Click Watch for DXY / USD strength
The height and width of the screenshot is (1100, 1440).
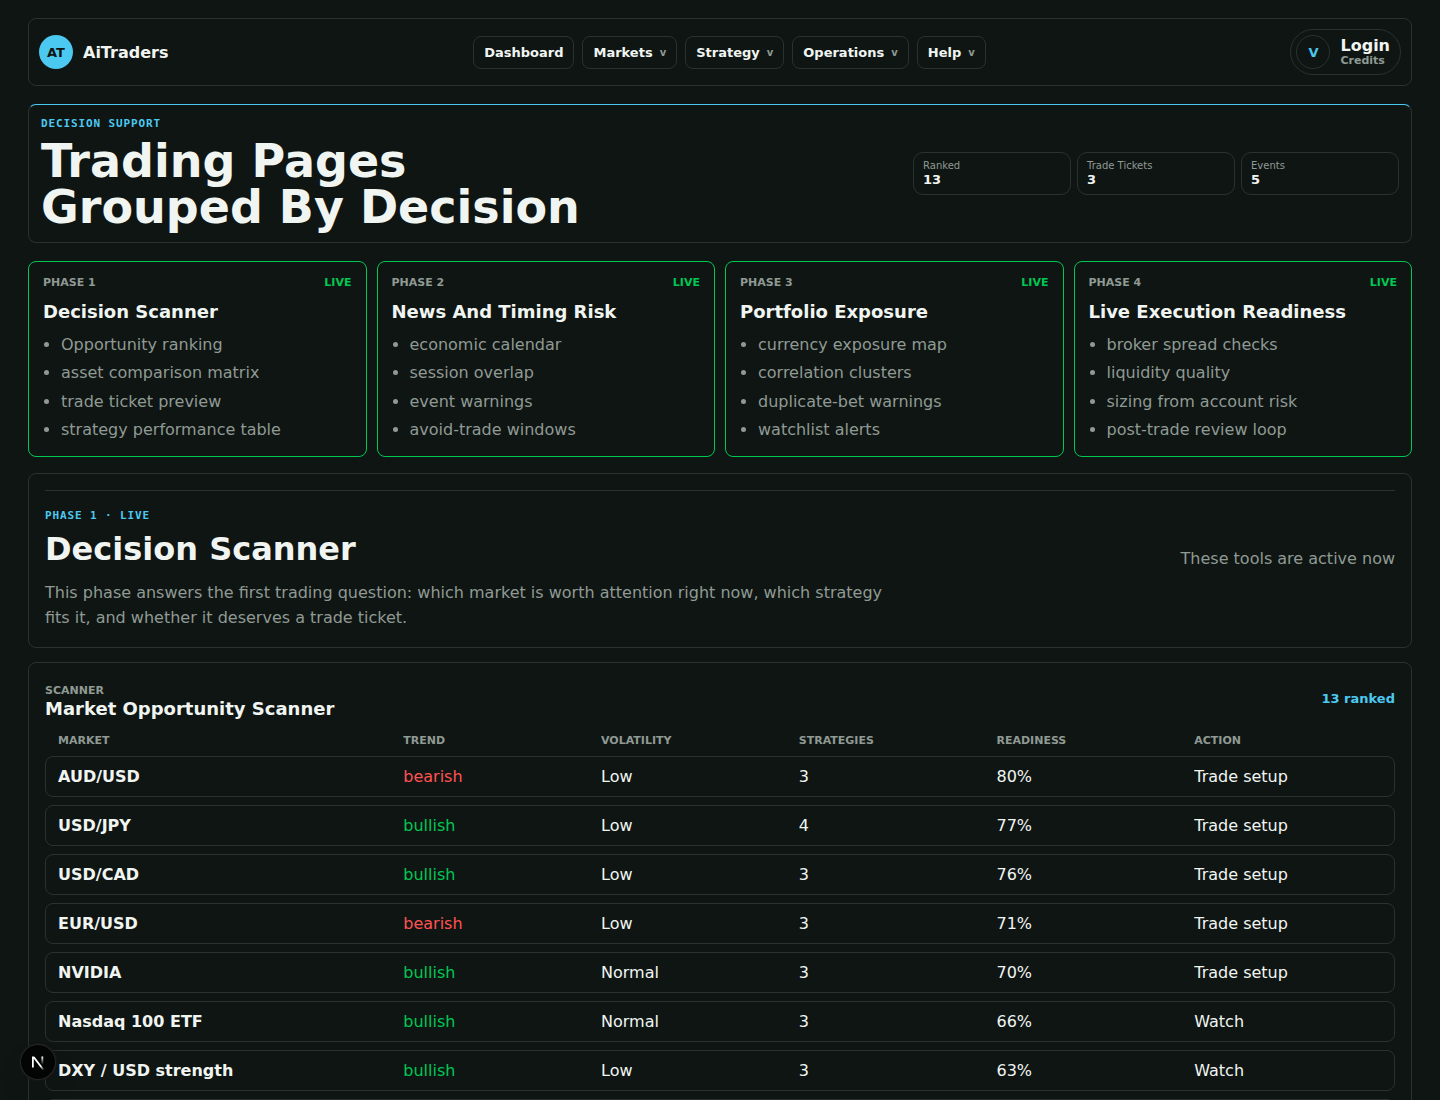point(1219,1070)
